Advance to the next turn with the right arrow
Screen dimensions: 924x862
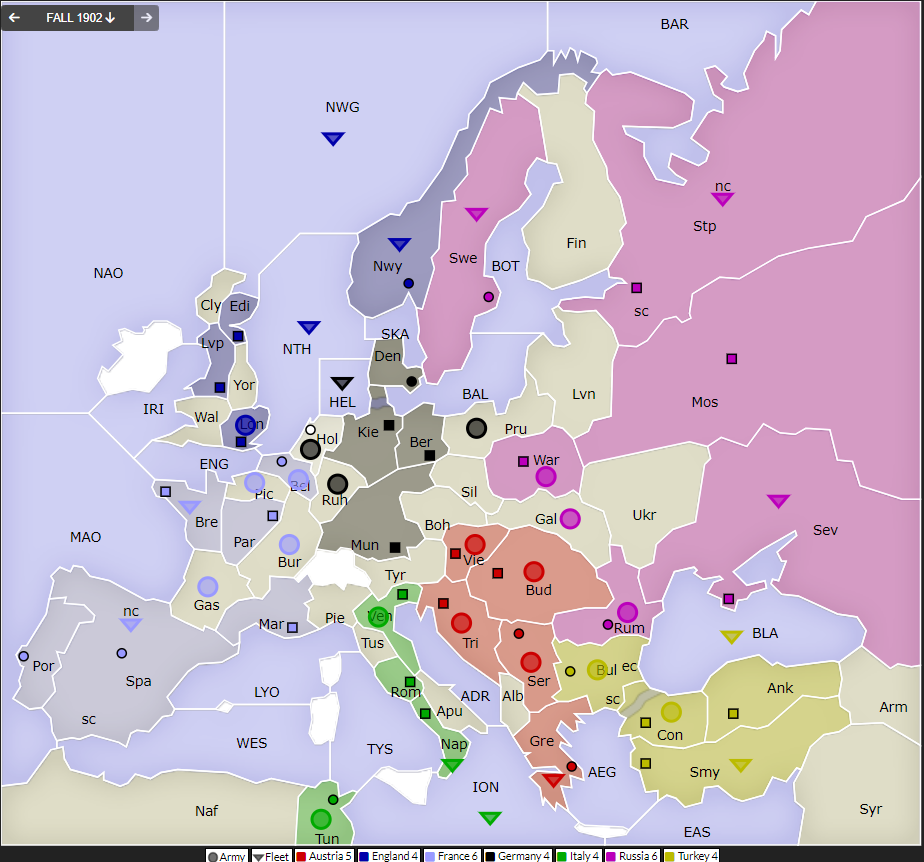pyautogui.click(x=146, y=18)
